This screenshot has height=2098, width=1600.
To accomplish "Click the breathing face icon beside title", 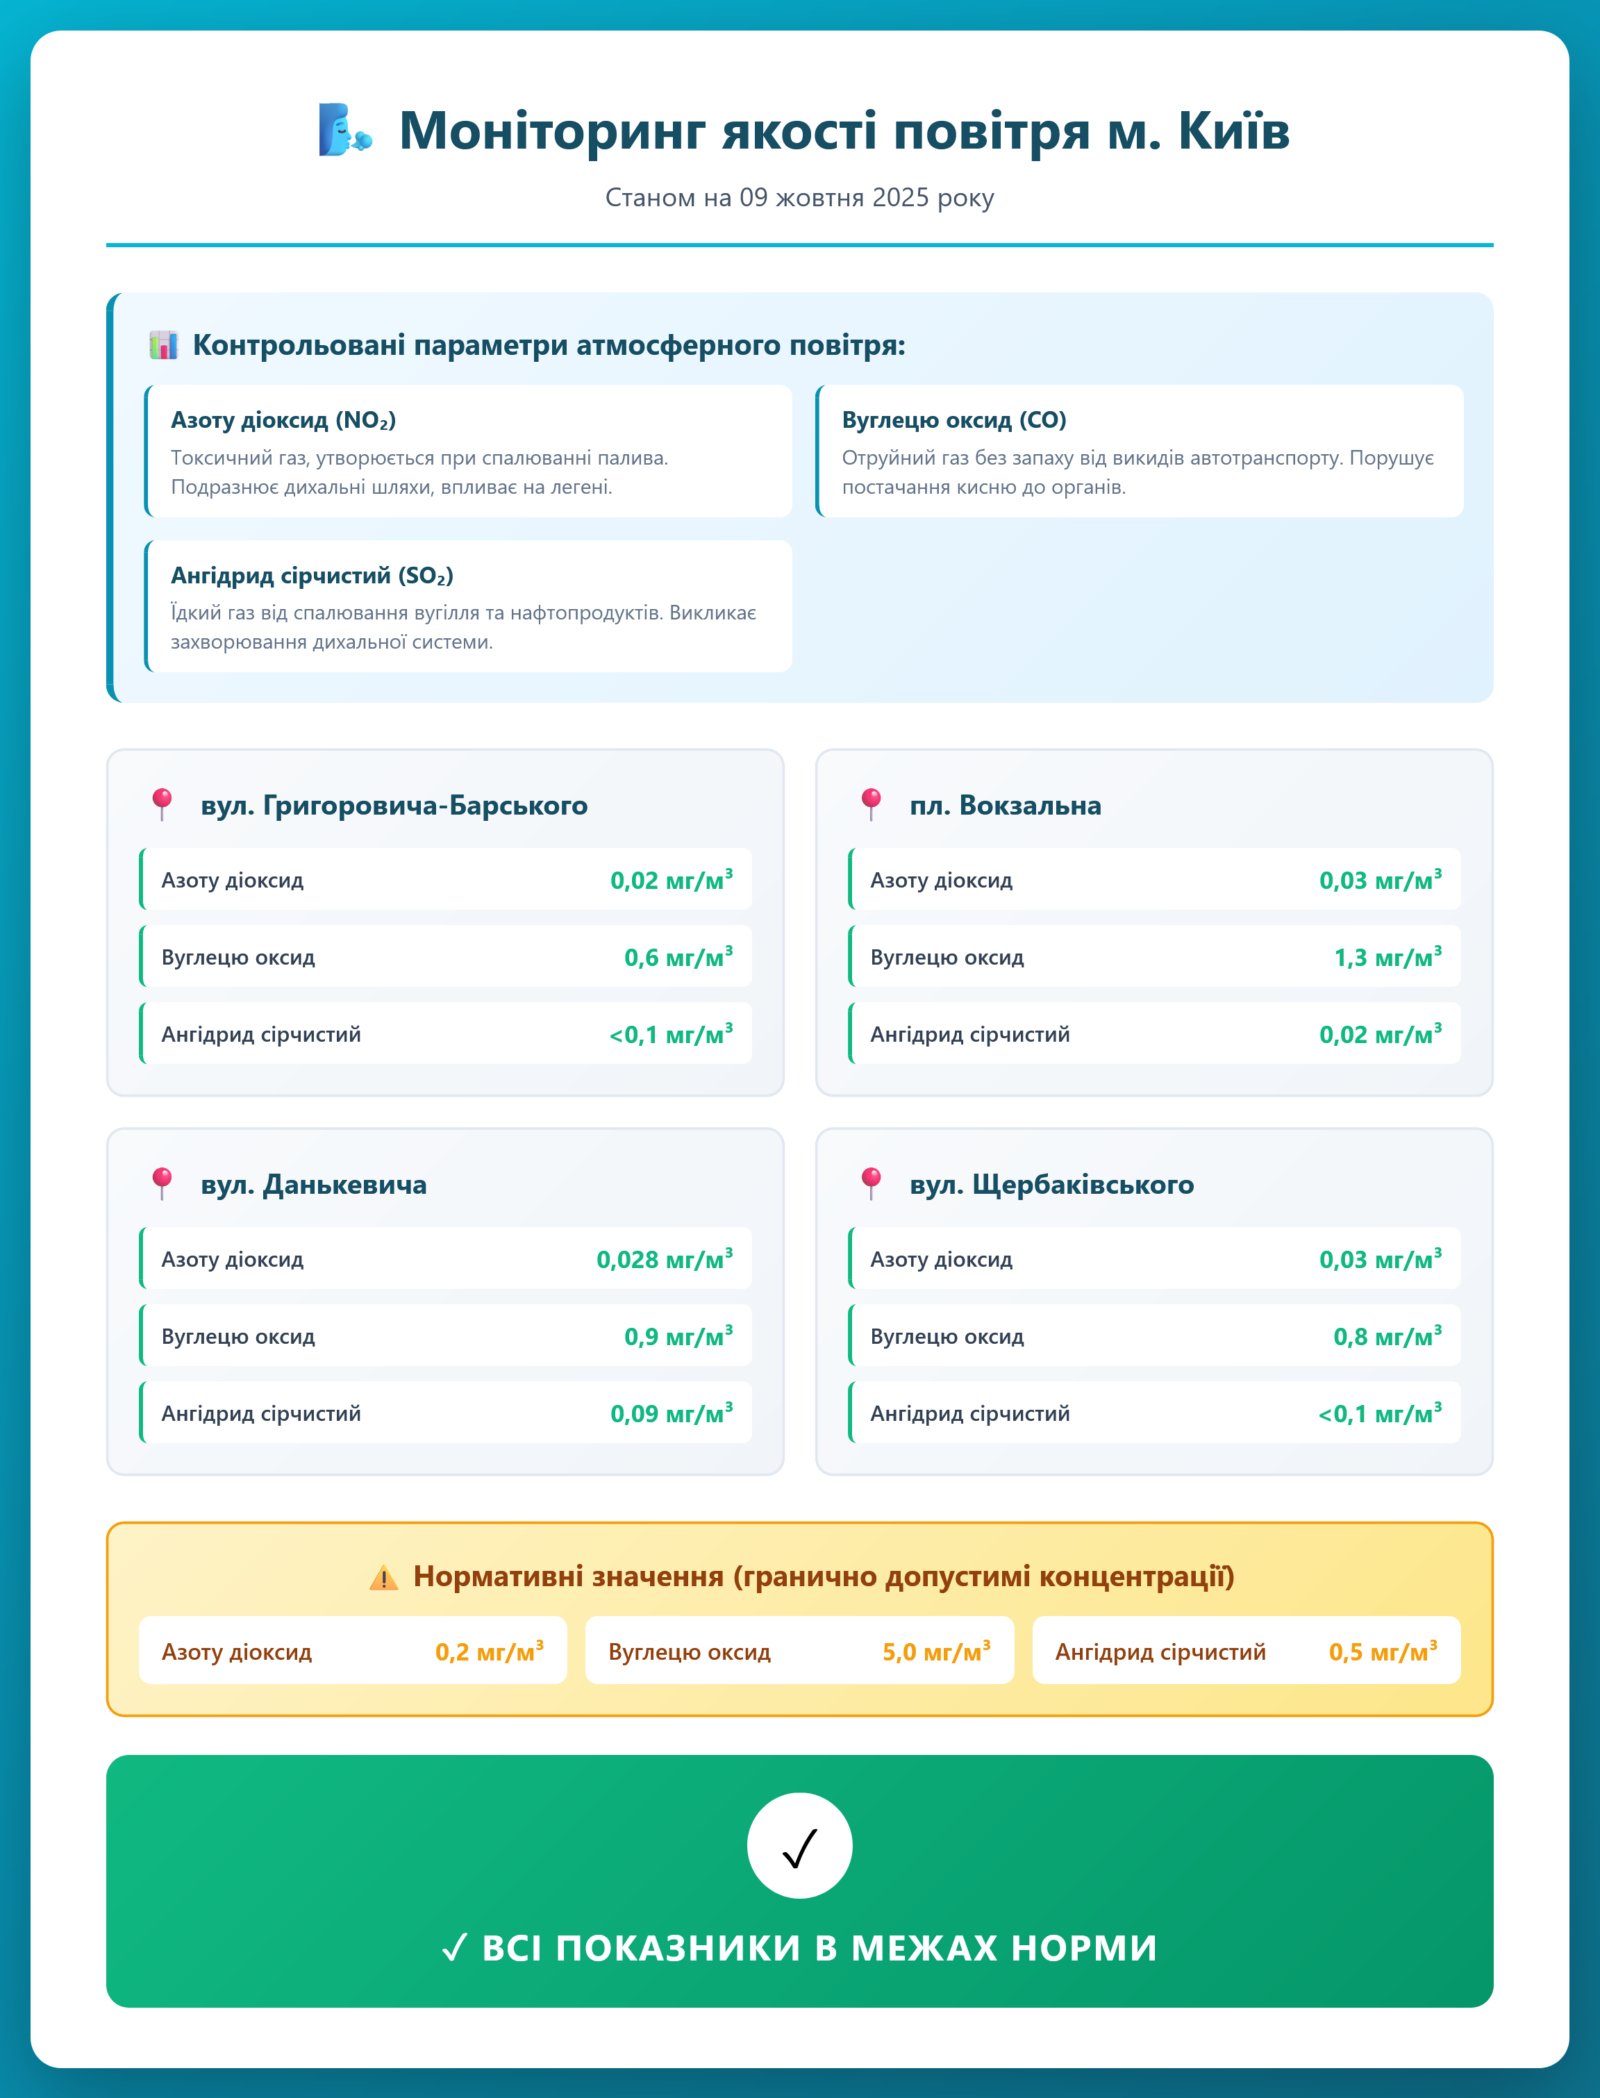I will click(x=345, y=131).
